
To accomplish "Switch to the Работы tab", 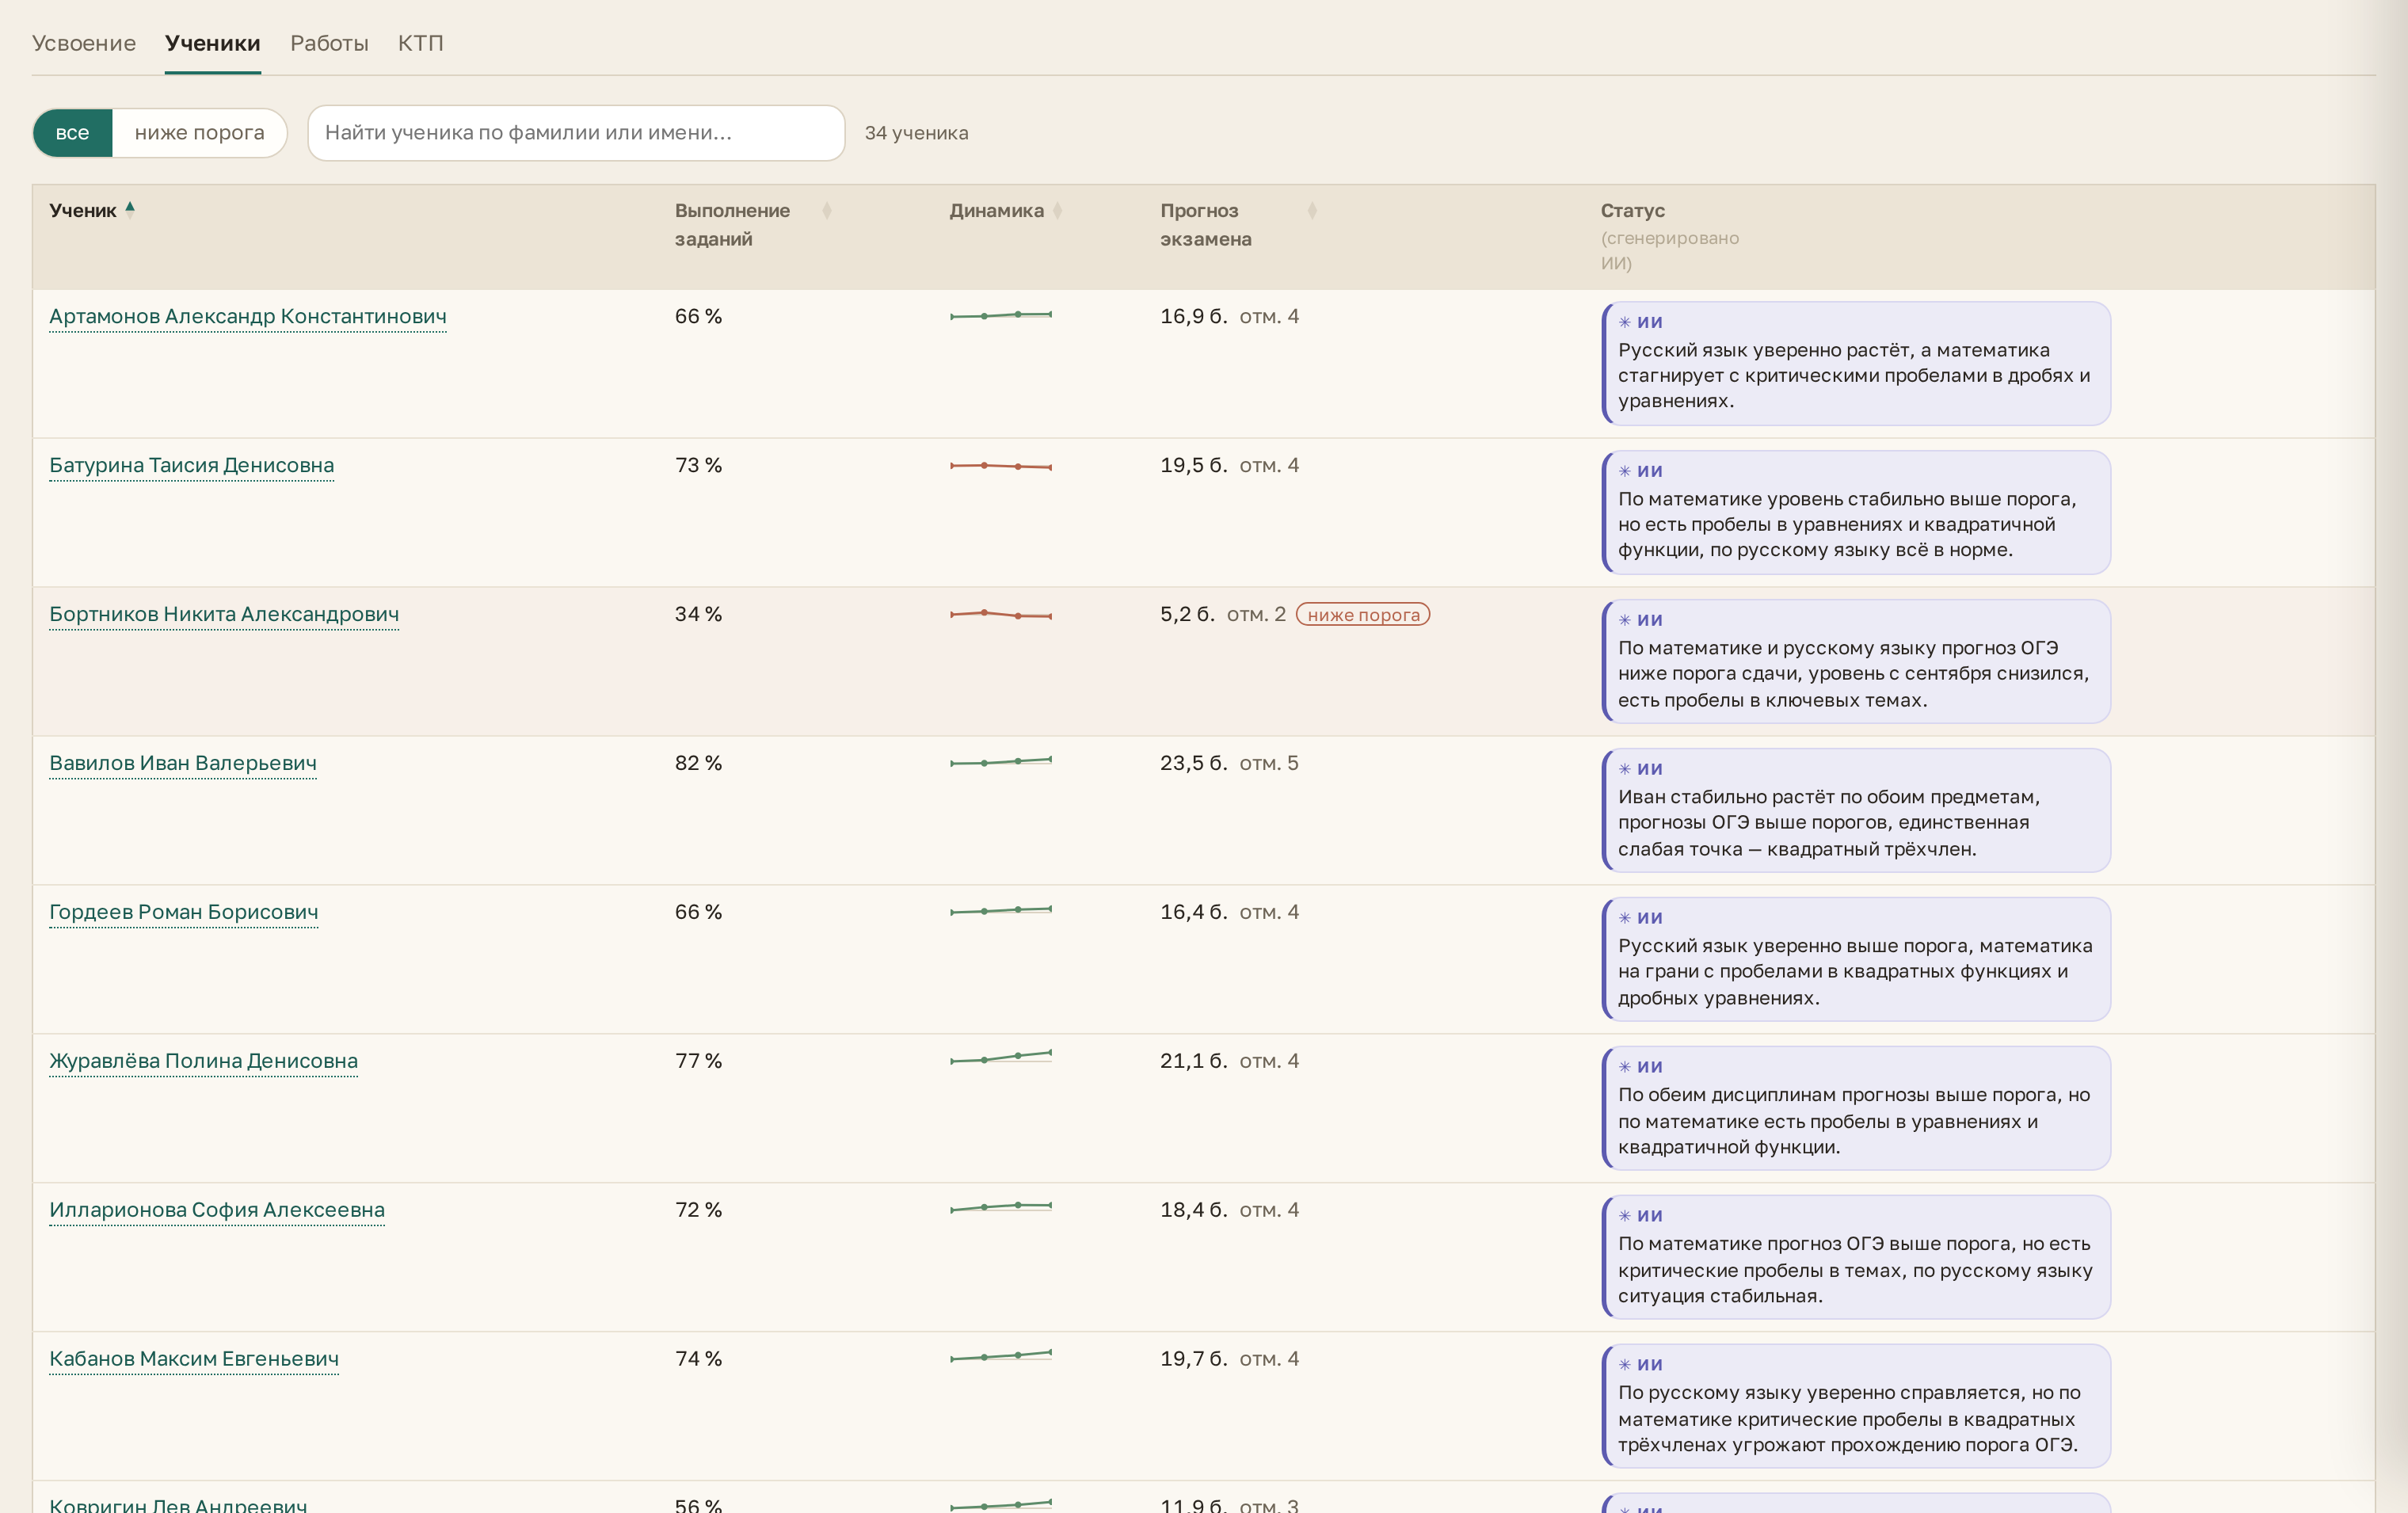I will [329, 43].
